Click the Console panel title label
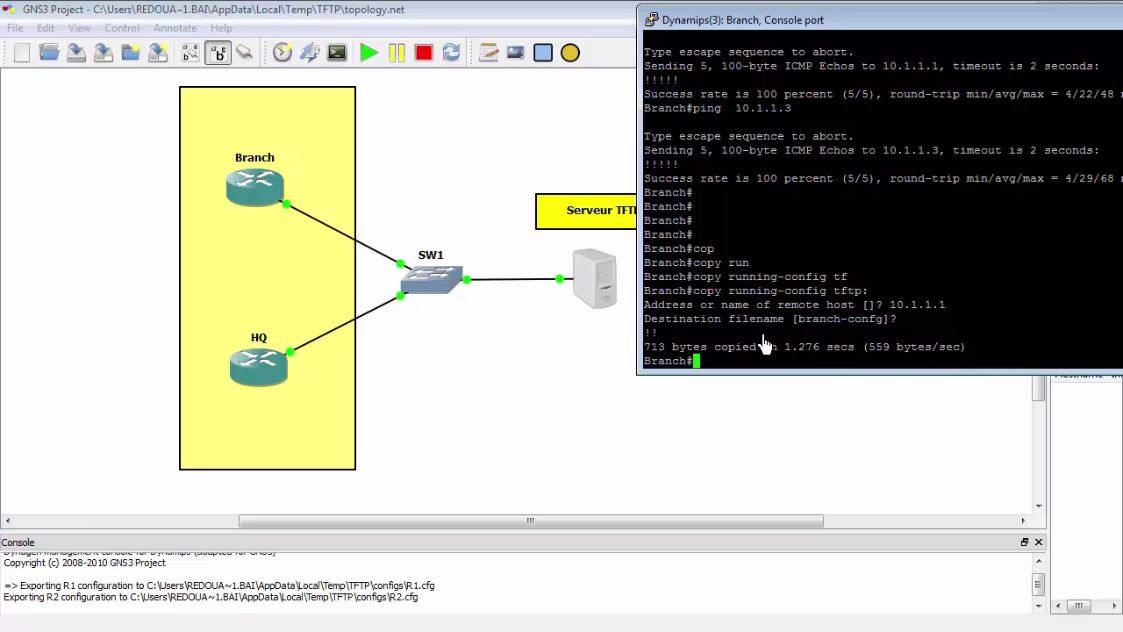 [18, 542]
